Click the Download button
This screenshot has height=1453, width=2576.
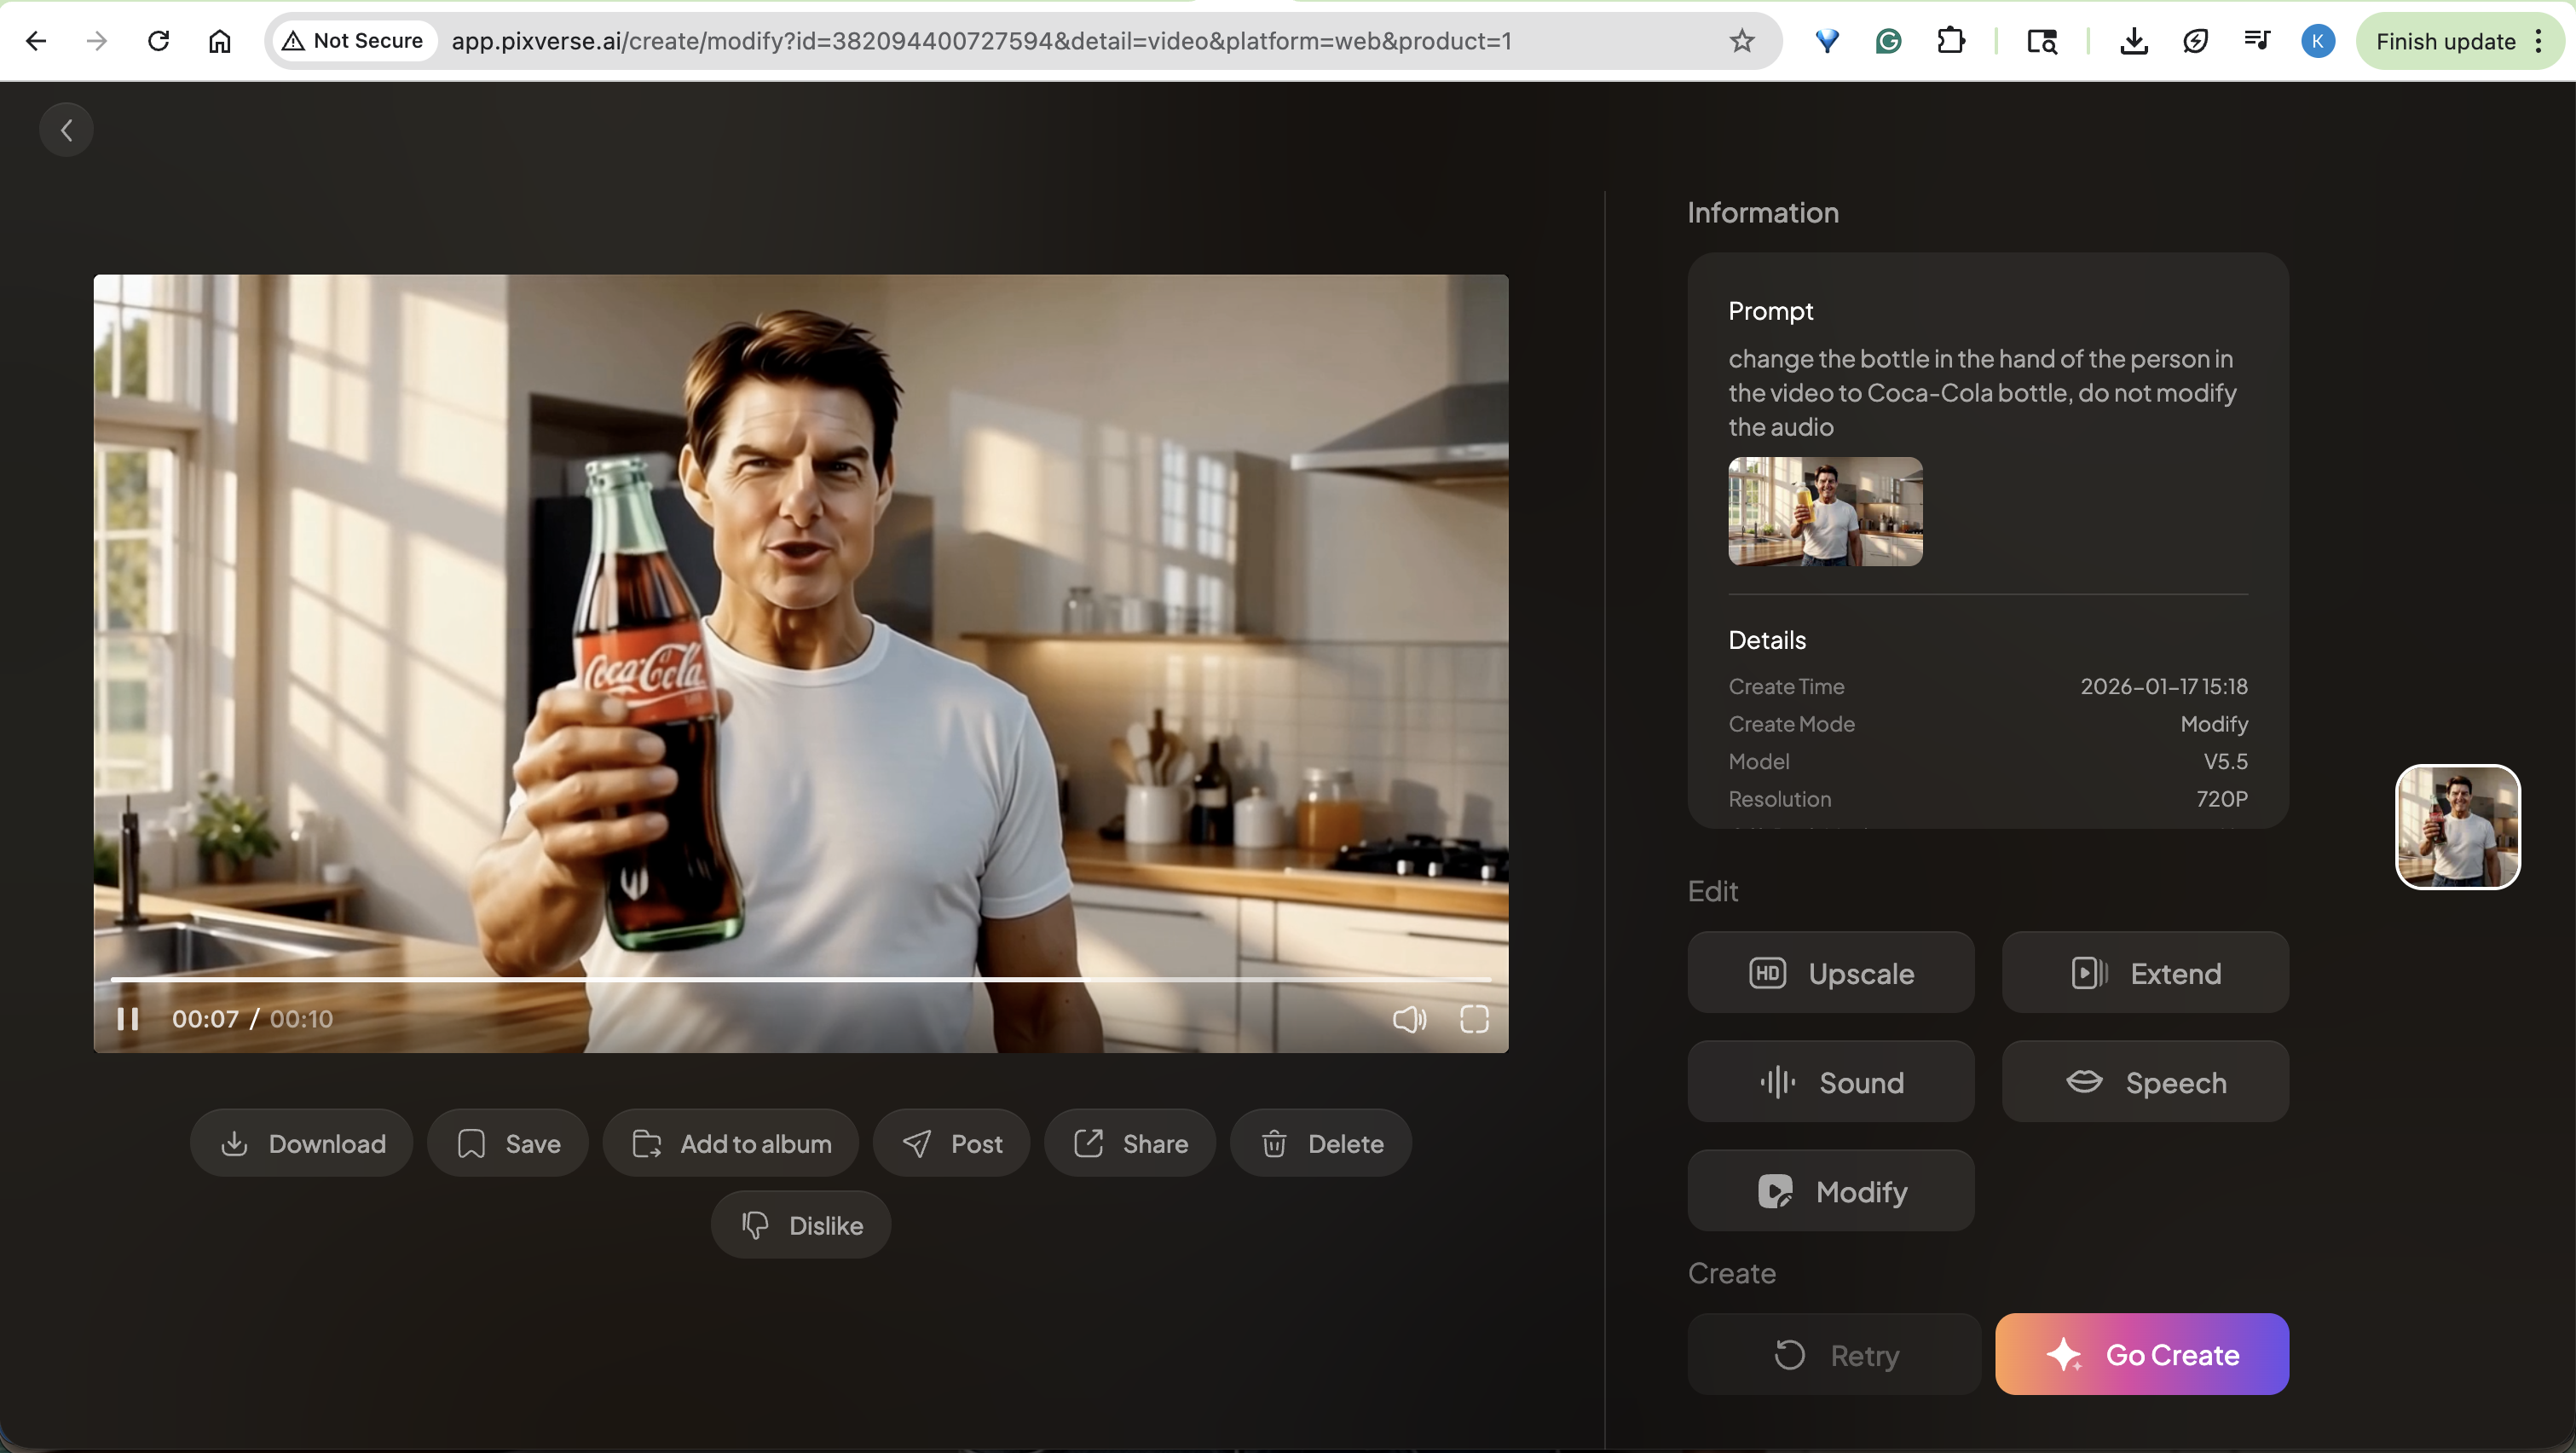(x=302, y=1143)
